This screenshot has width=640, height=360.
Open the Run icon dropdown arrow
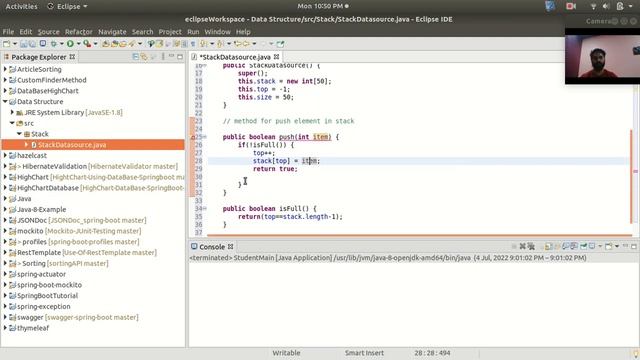[x=78, y=44]
